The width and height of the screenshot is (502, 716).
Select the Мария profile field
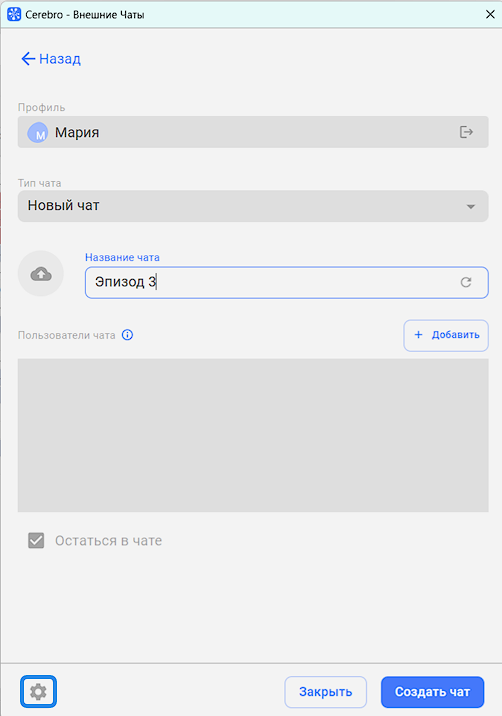(x=253, y=132)
